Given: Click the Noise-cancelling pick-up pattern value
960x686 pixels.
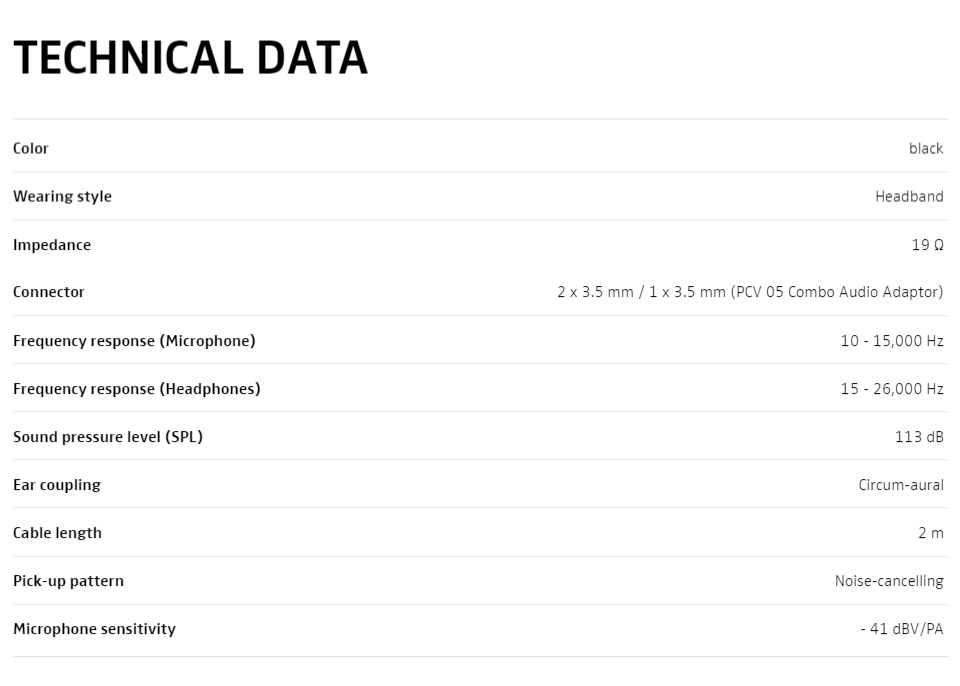Looking at the screenshot, I should coord(889,581).
